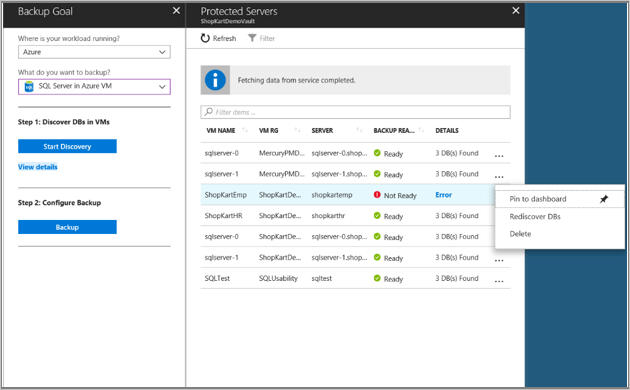Click the Fetching data from service completed message
630x390 pixels.
coord(297,80)
